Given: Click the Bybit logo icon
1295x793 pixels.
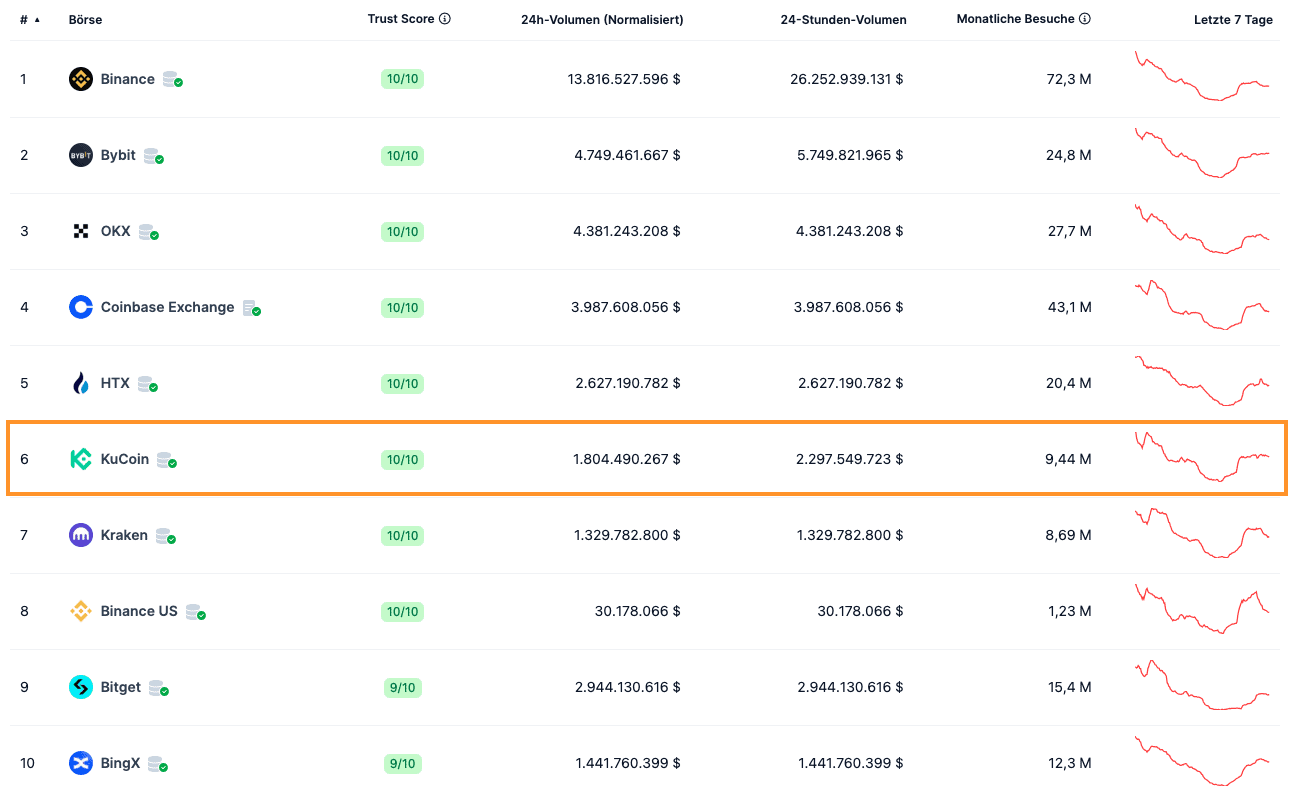Looking at the screenshot, I should [81, 155].
